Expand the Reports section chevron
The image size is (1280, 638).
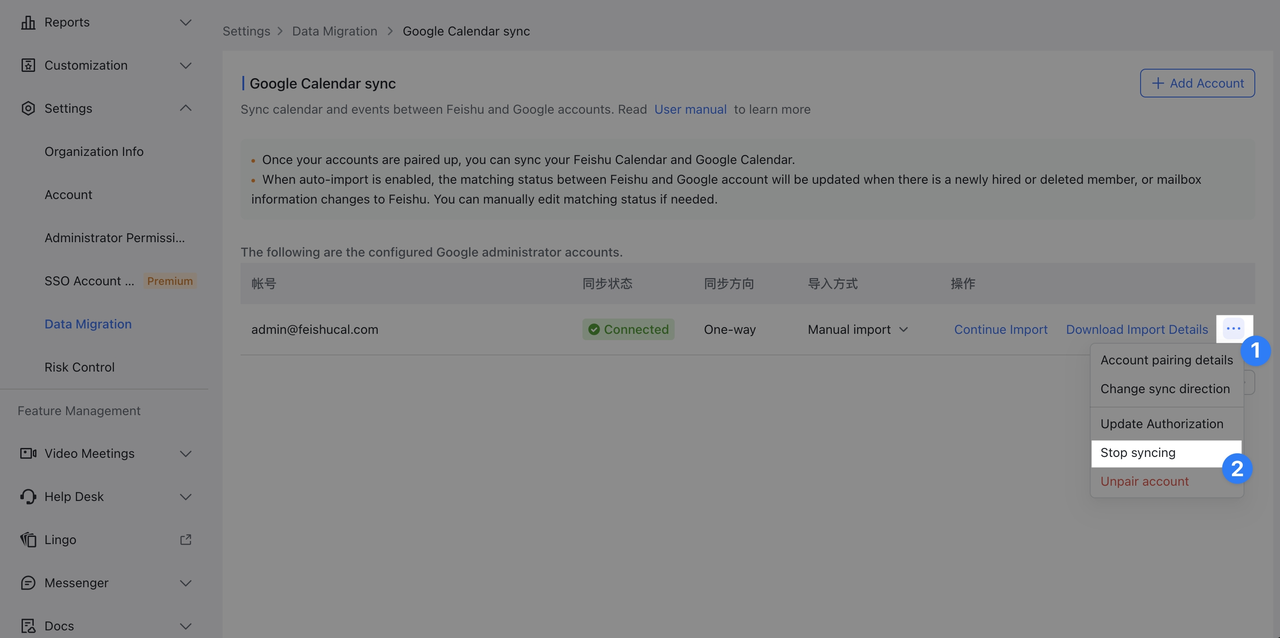point(185,22)
